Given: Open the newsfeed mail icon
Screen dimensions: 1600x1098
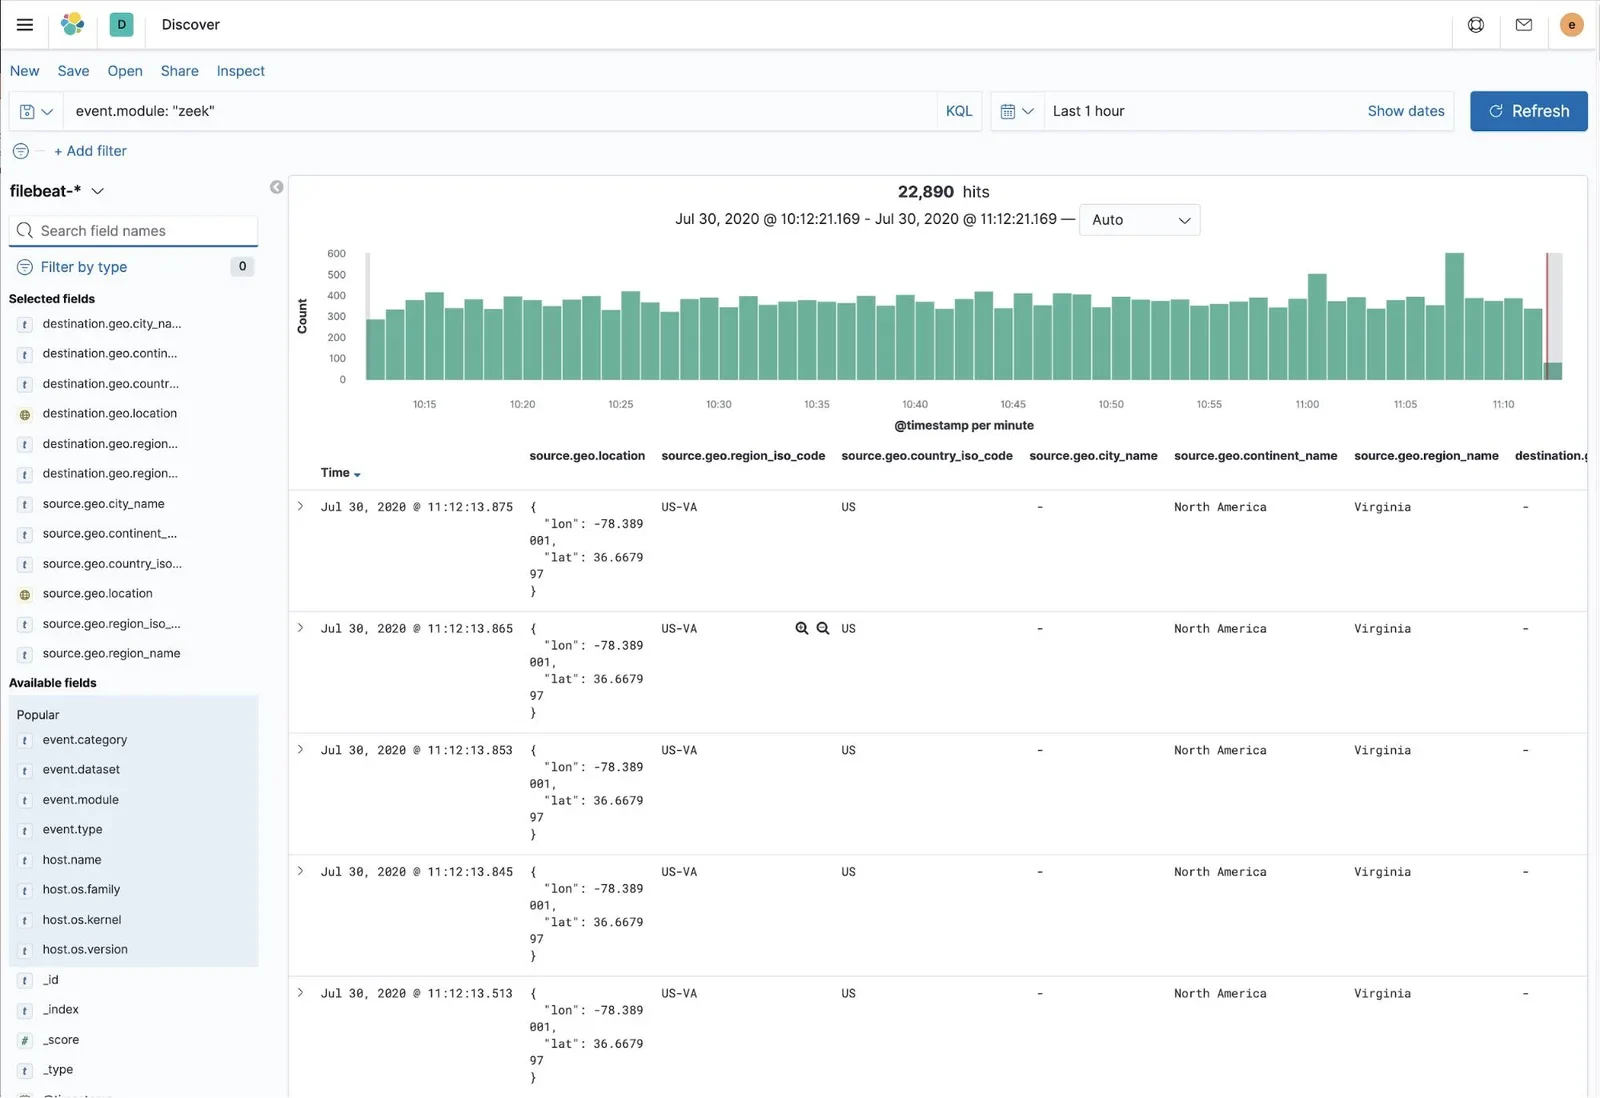Looking at the screenshot, I should [1524, 25].
